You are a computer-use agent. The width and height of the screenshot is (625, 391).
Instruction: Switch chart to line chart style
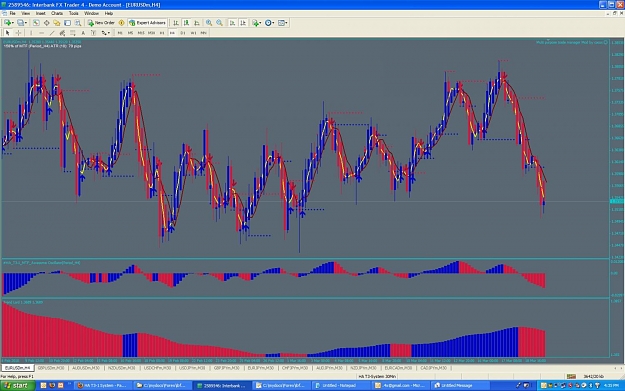[197, 23]
